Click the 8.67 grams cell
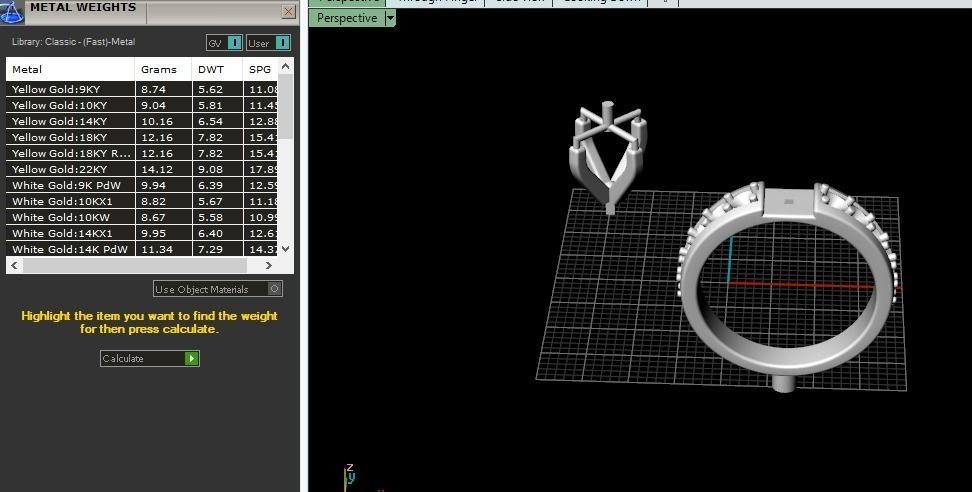 coord(163,217)
